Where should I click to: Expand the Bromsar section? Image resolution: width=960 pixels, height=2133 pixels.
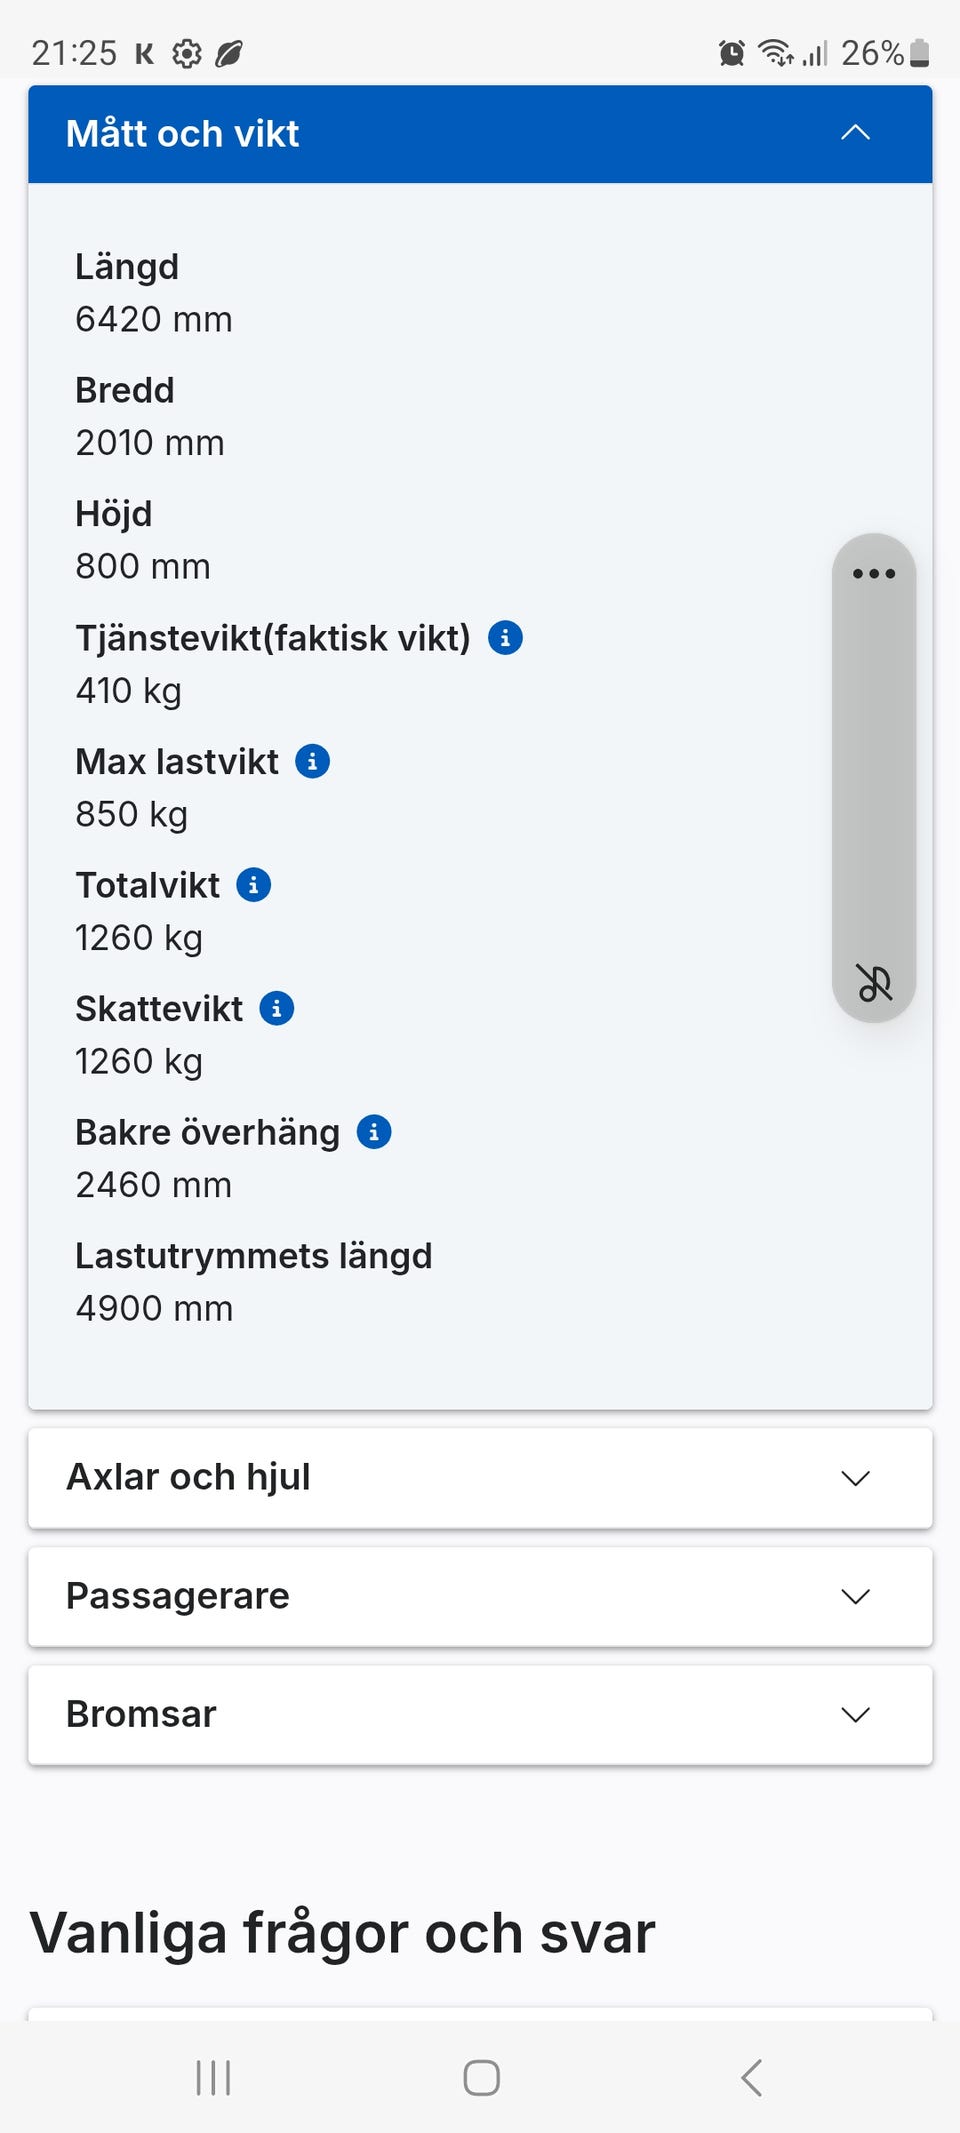point(855,1715)
